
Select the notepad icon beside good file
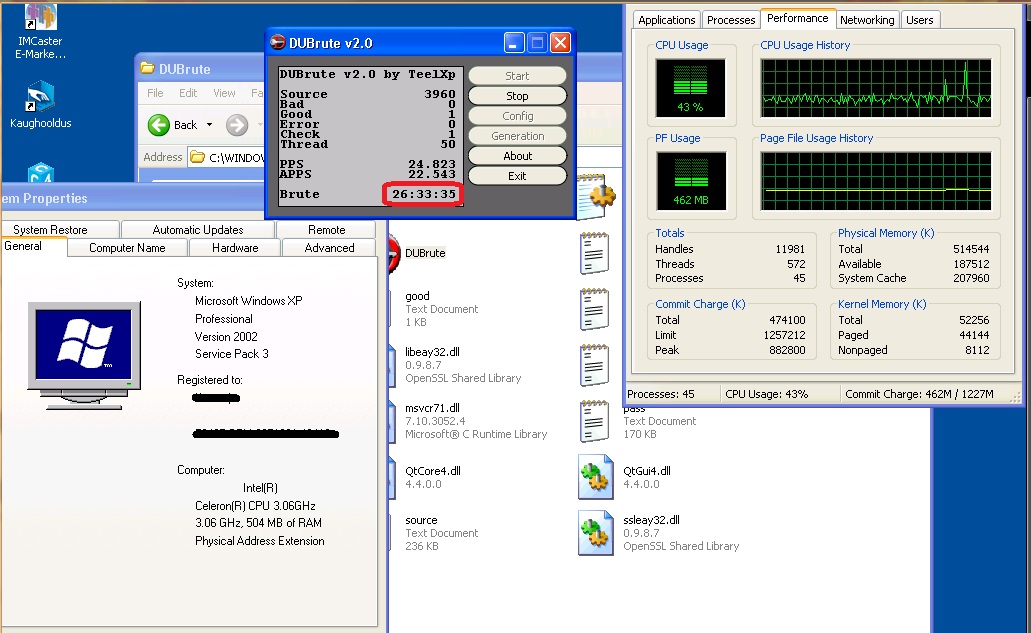[594, 310]
